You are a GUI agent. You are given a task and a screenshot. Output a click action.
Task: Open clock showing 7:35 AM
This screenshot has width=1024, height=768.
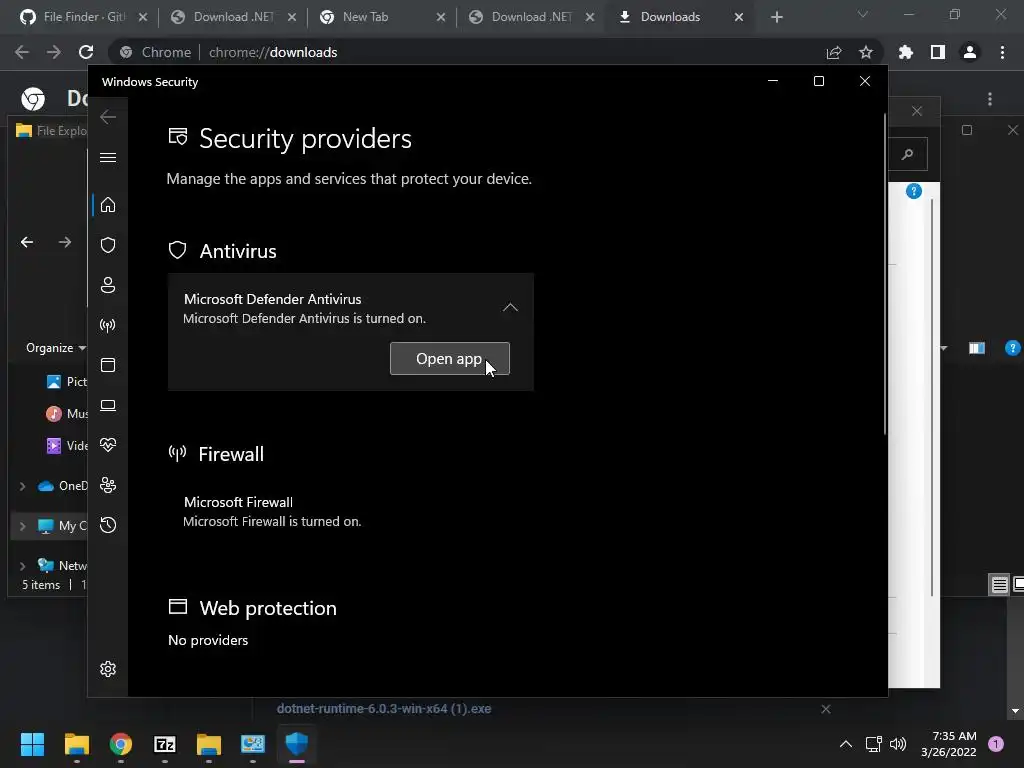point(948,744)
